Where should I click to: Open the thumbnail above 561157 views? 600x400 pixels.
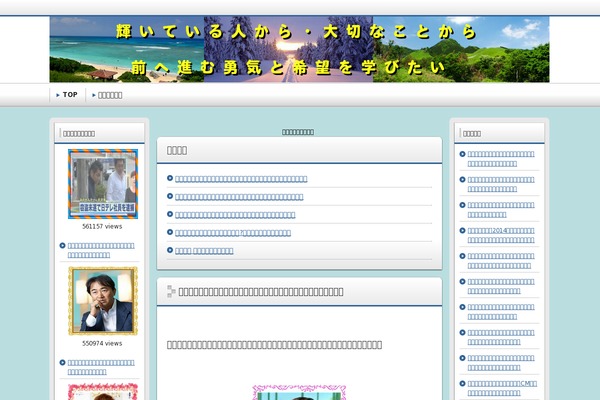pos(103,184)
